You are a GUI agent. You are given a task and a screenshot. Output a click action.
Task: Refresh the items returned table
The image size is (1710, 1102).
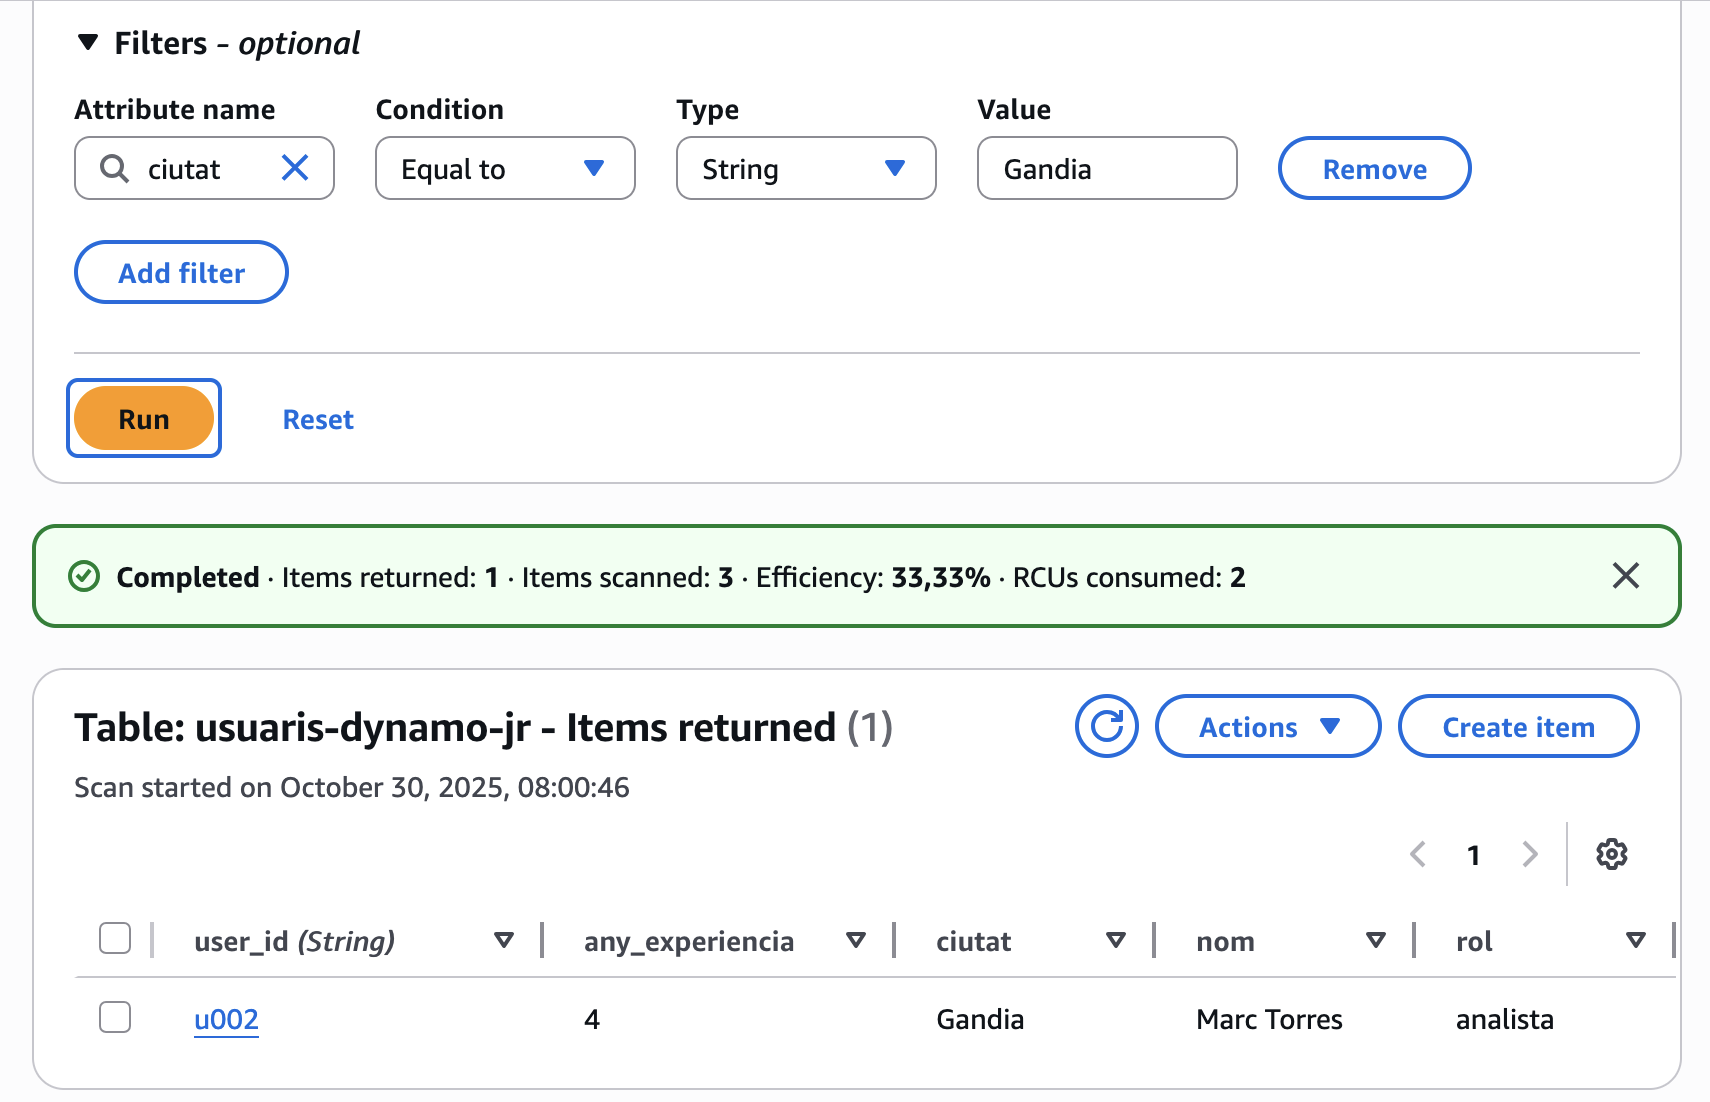(1106, 726)
